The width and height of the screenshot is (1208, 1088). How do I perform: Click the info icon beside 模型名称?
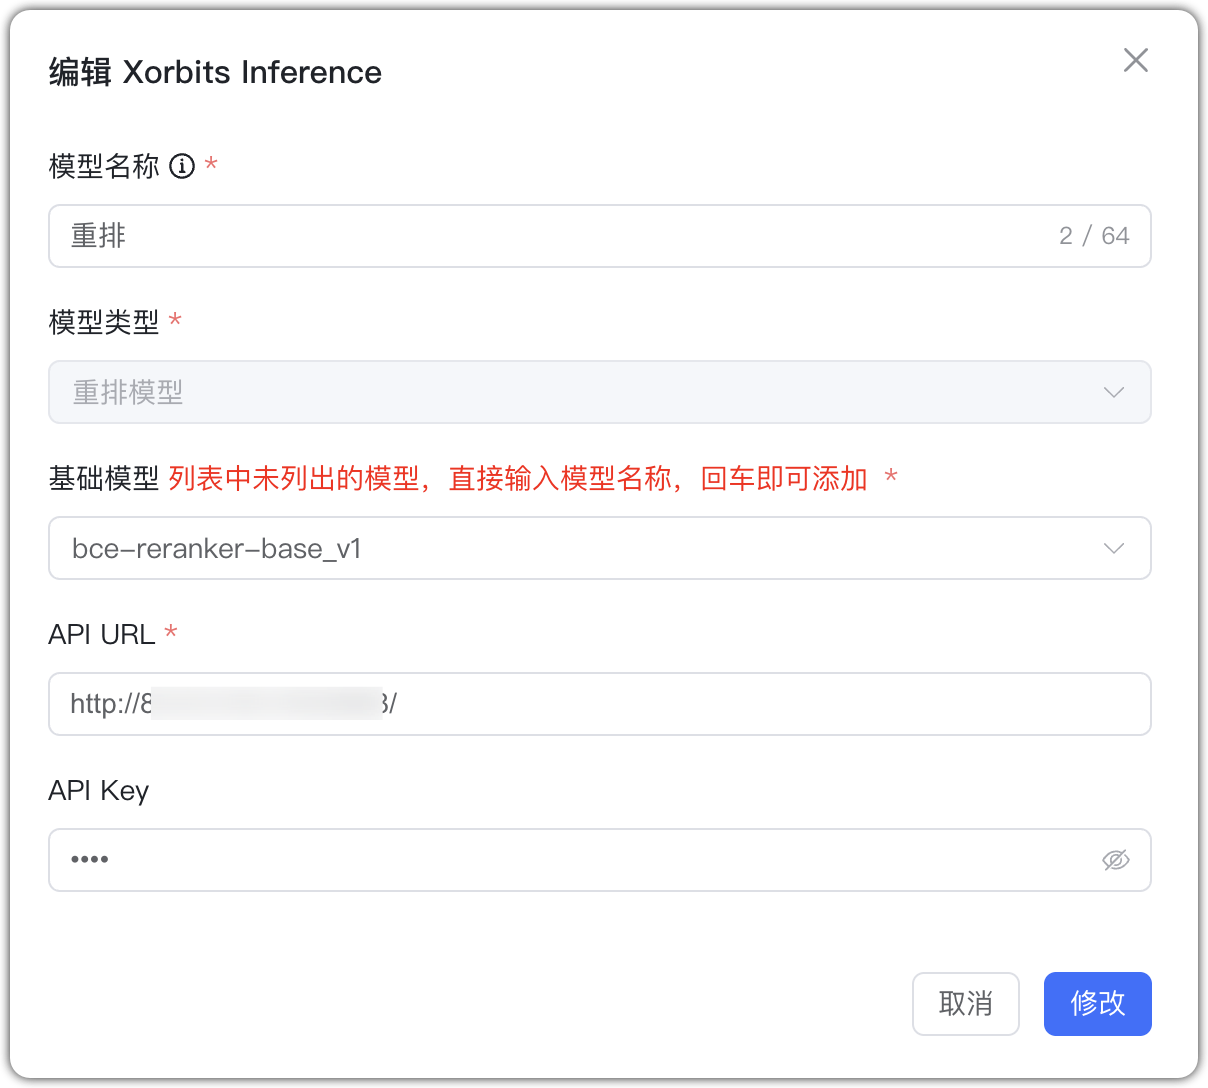point(182,166)
